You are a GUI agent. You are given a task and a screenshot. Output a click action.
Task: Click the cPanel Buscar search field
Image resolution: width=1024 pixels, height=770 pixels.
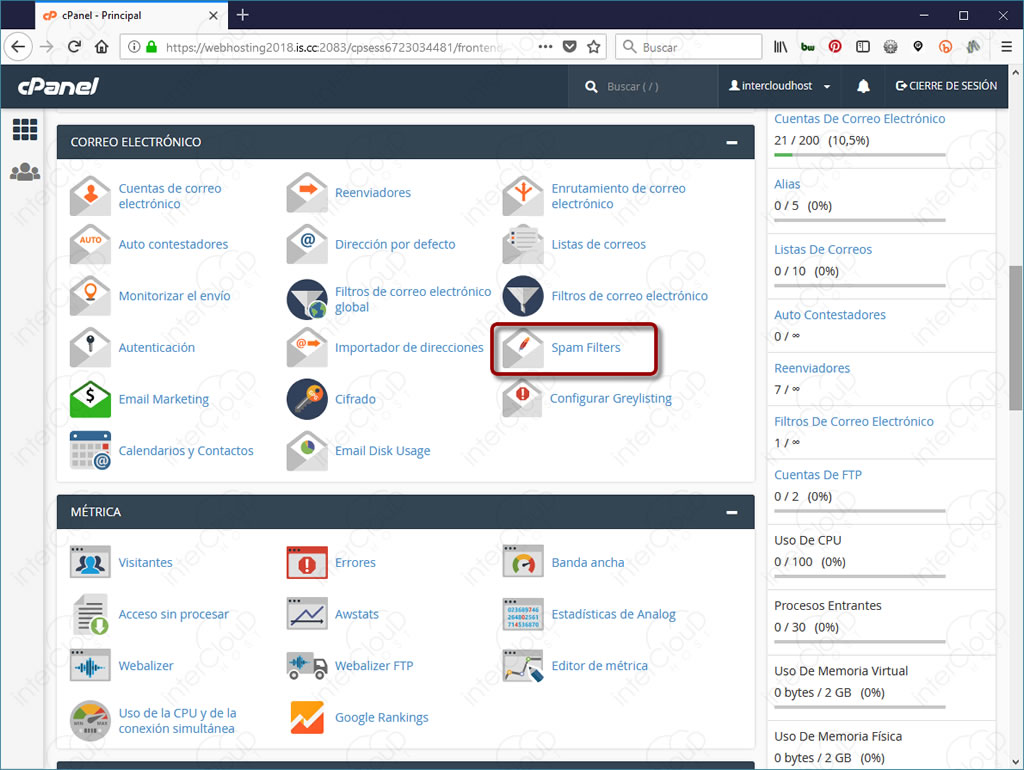[643, 86]
